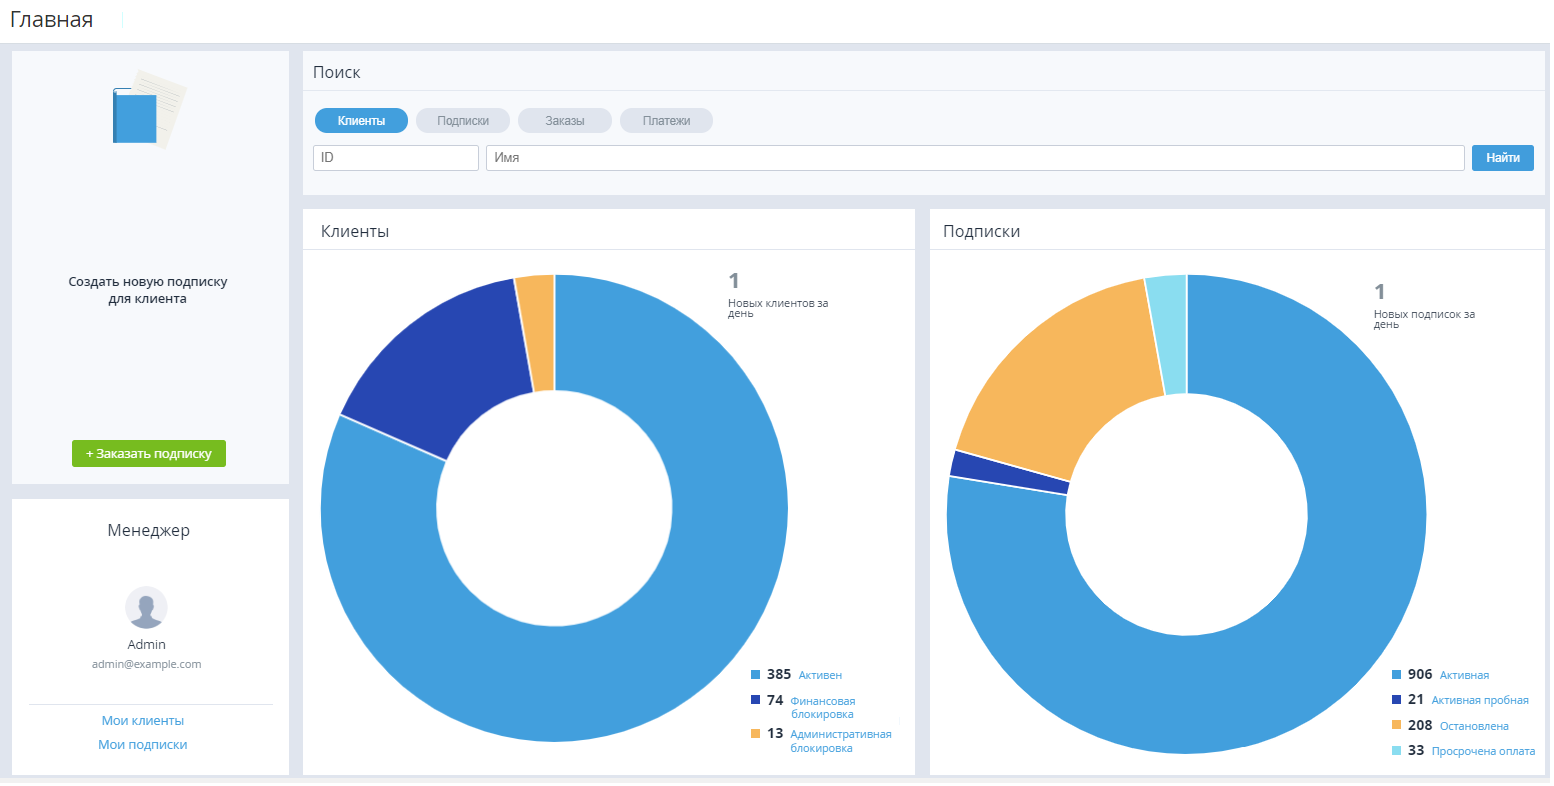Open the Активен clients legend link

point(820,675)
